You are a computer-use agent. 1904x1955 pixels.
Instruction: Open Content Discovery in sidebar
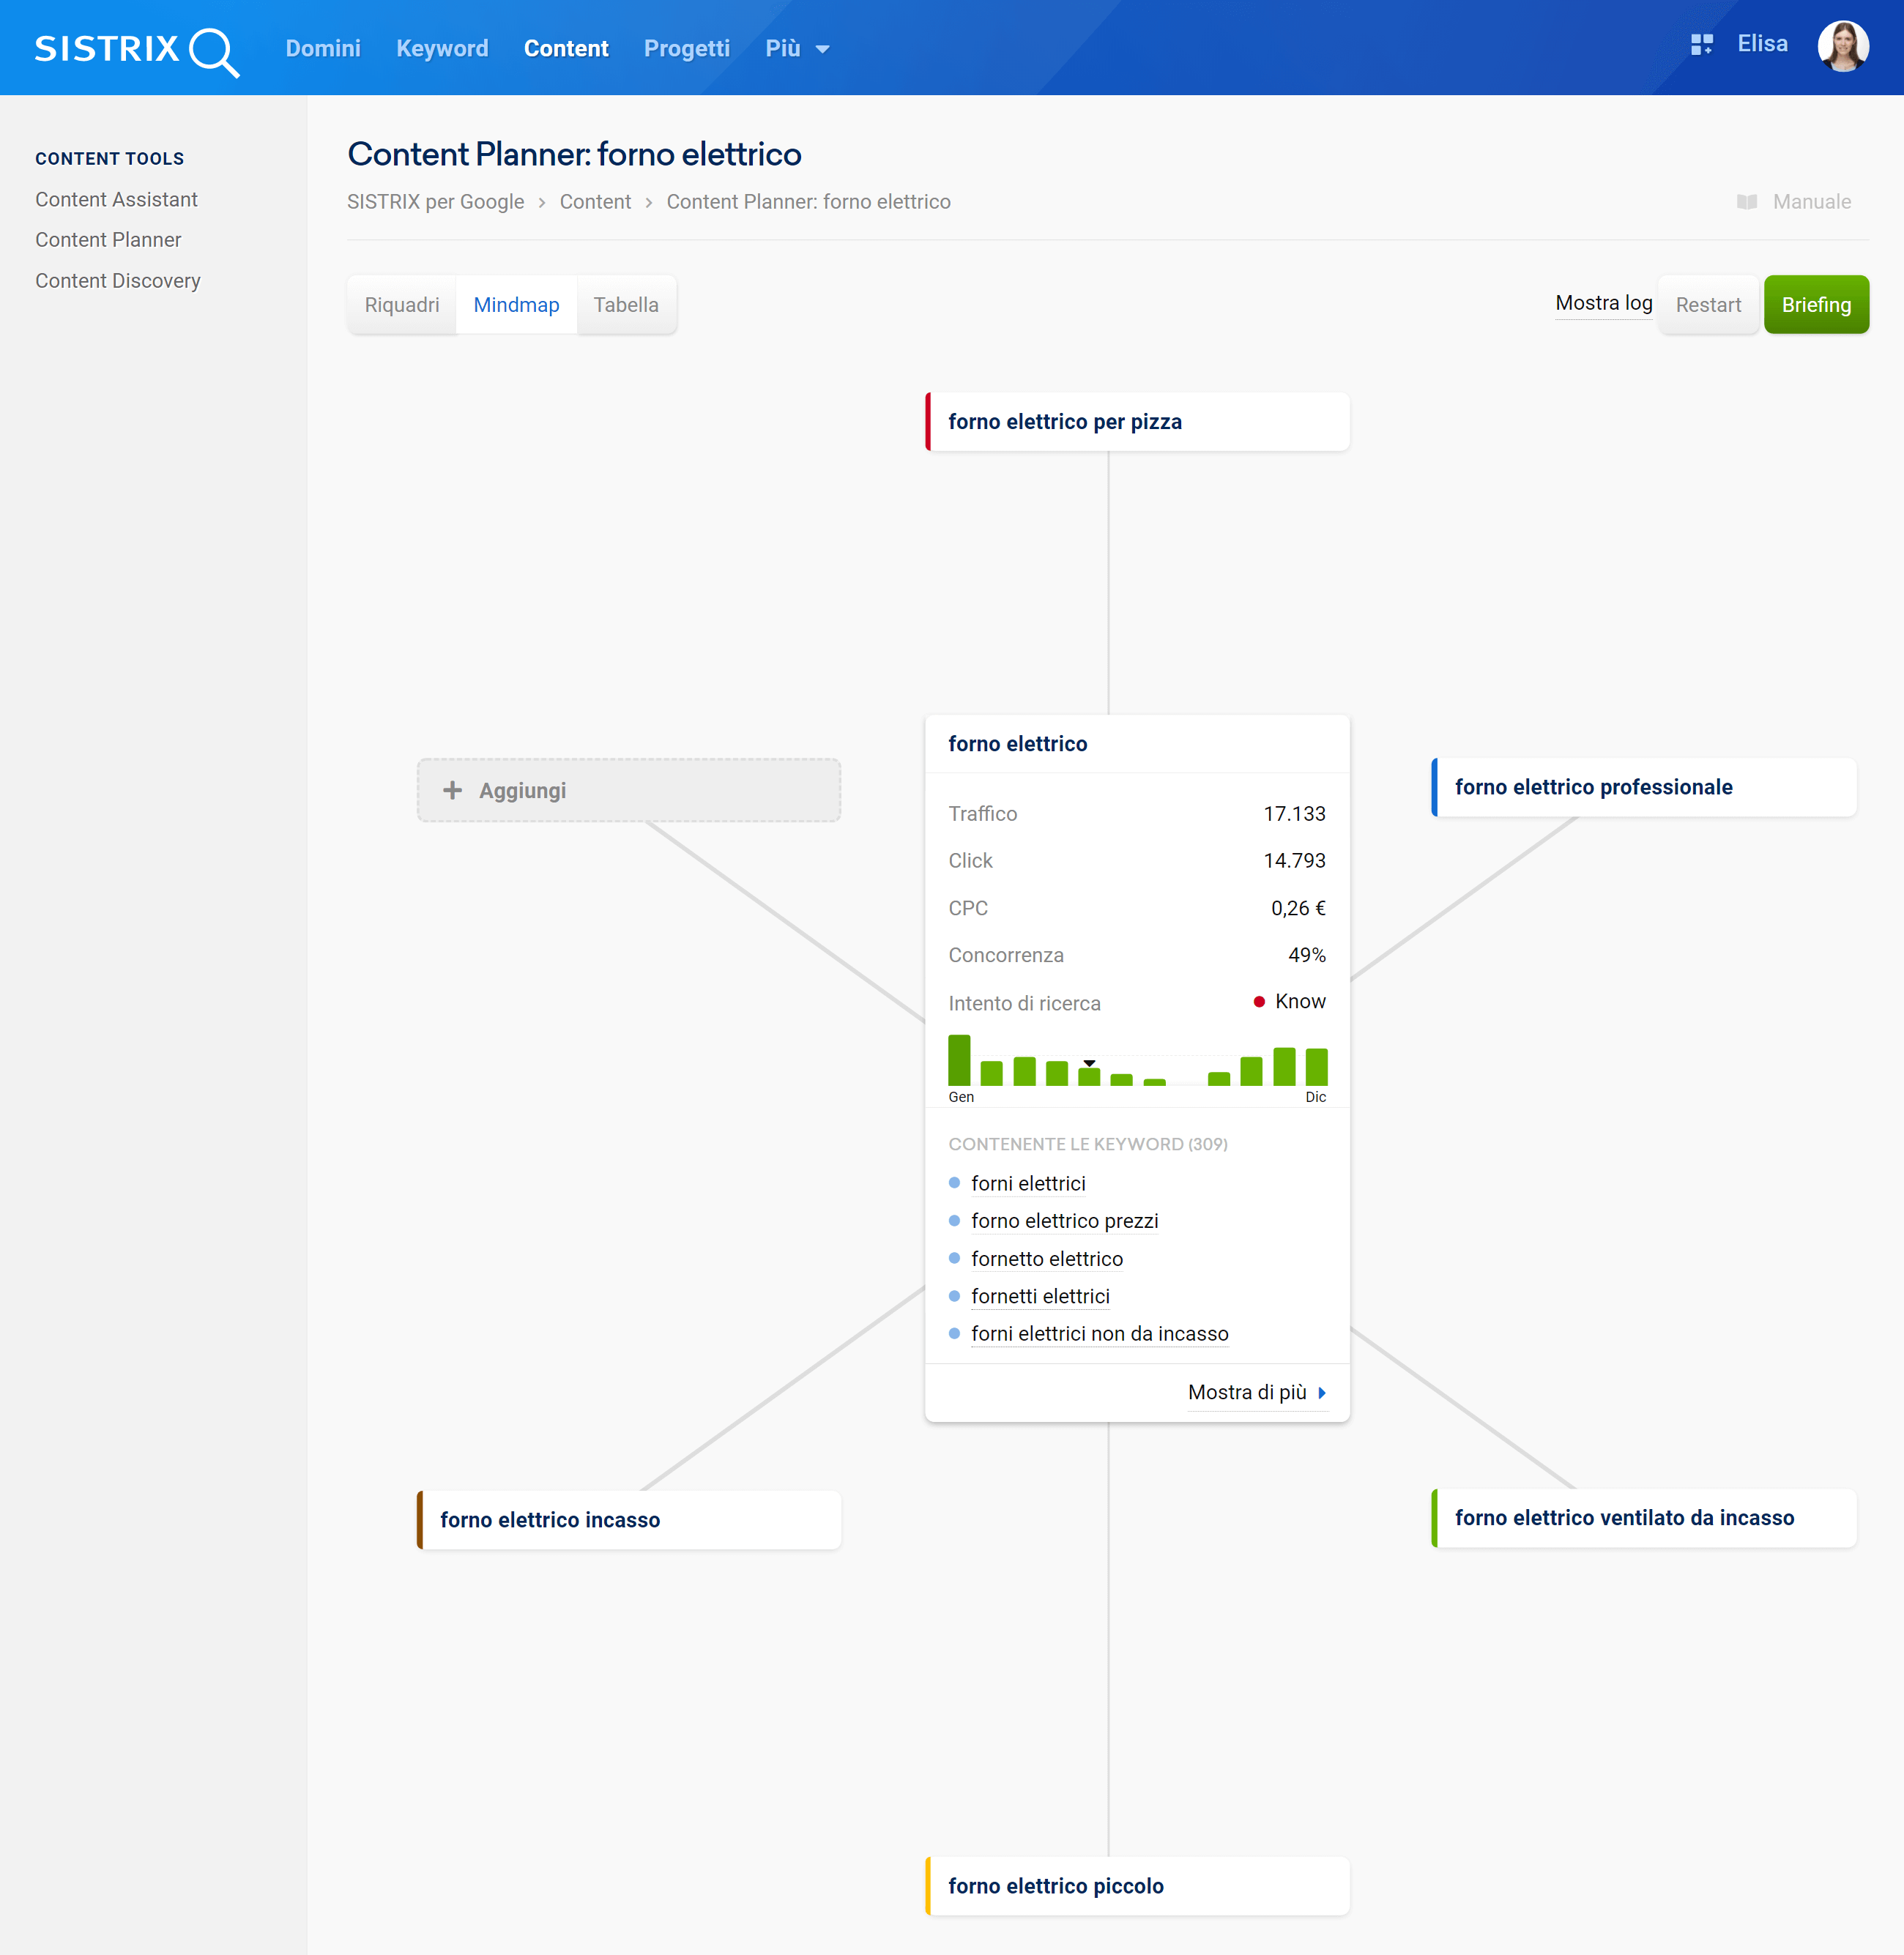(118, 281)
